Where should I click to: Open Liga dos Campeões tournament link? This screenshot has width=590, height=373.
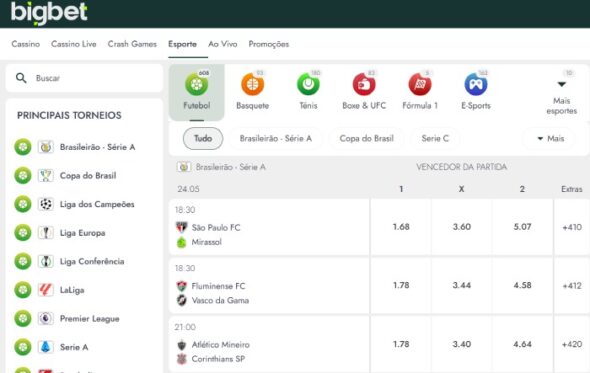point(97,204)
